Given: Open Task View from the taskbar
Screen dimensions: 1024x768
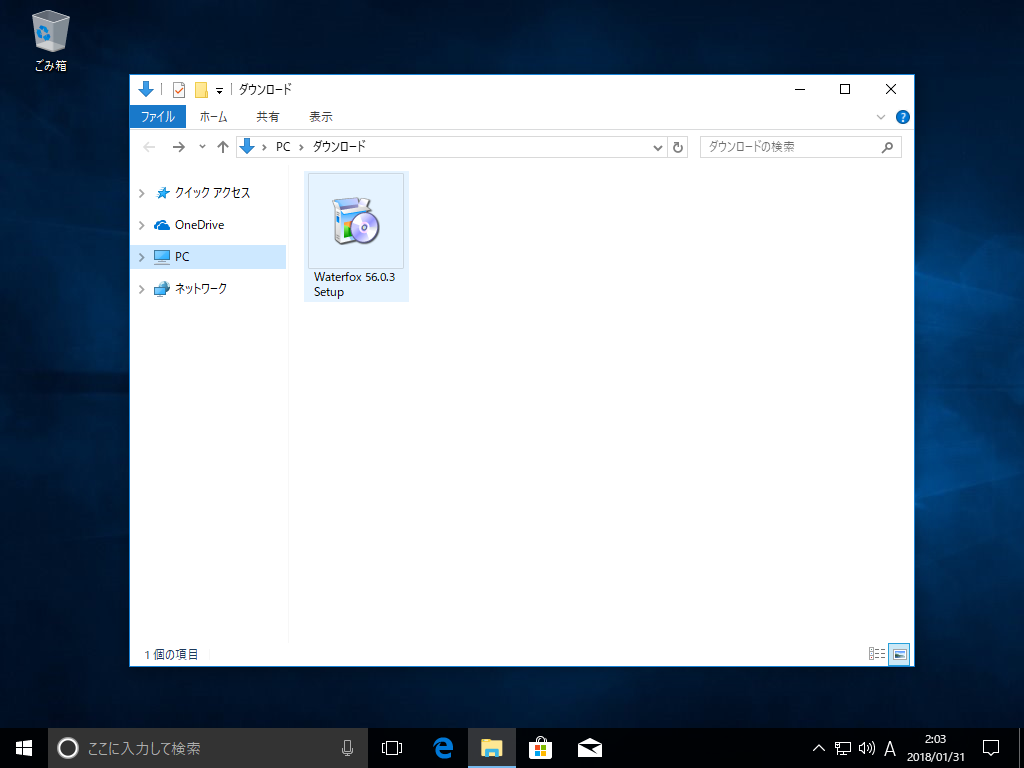Looking at the screenshot, I should click(x=392, y=748).
